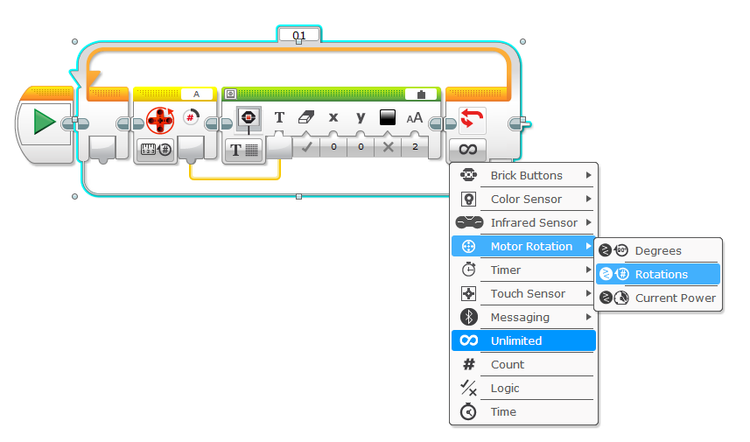750x442 pixels.
Task: Click the eraser Clear Screen icon
Action: [306, 118]
